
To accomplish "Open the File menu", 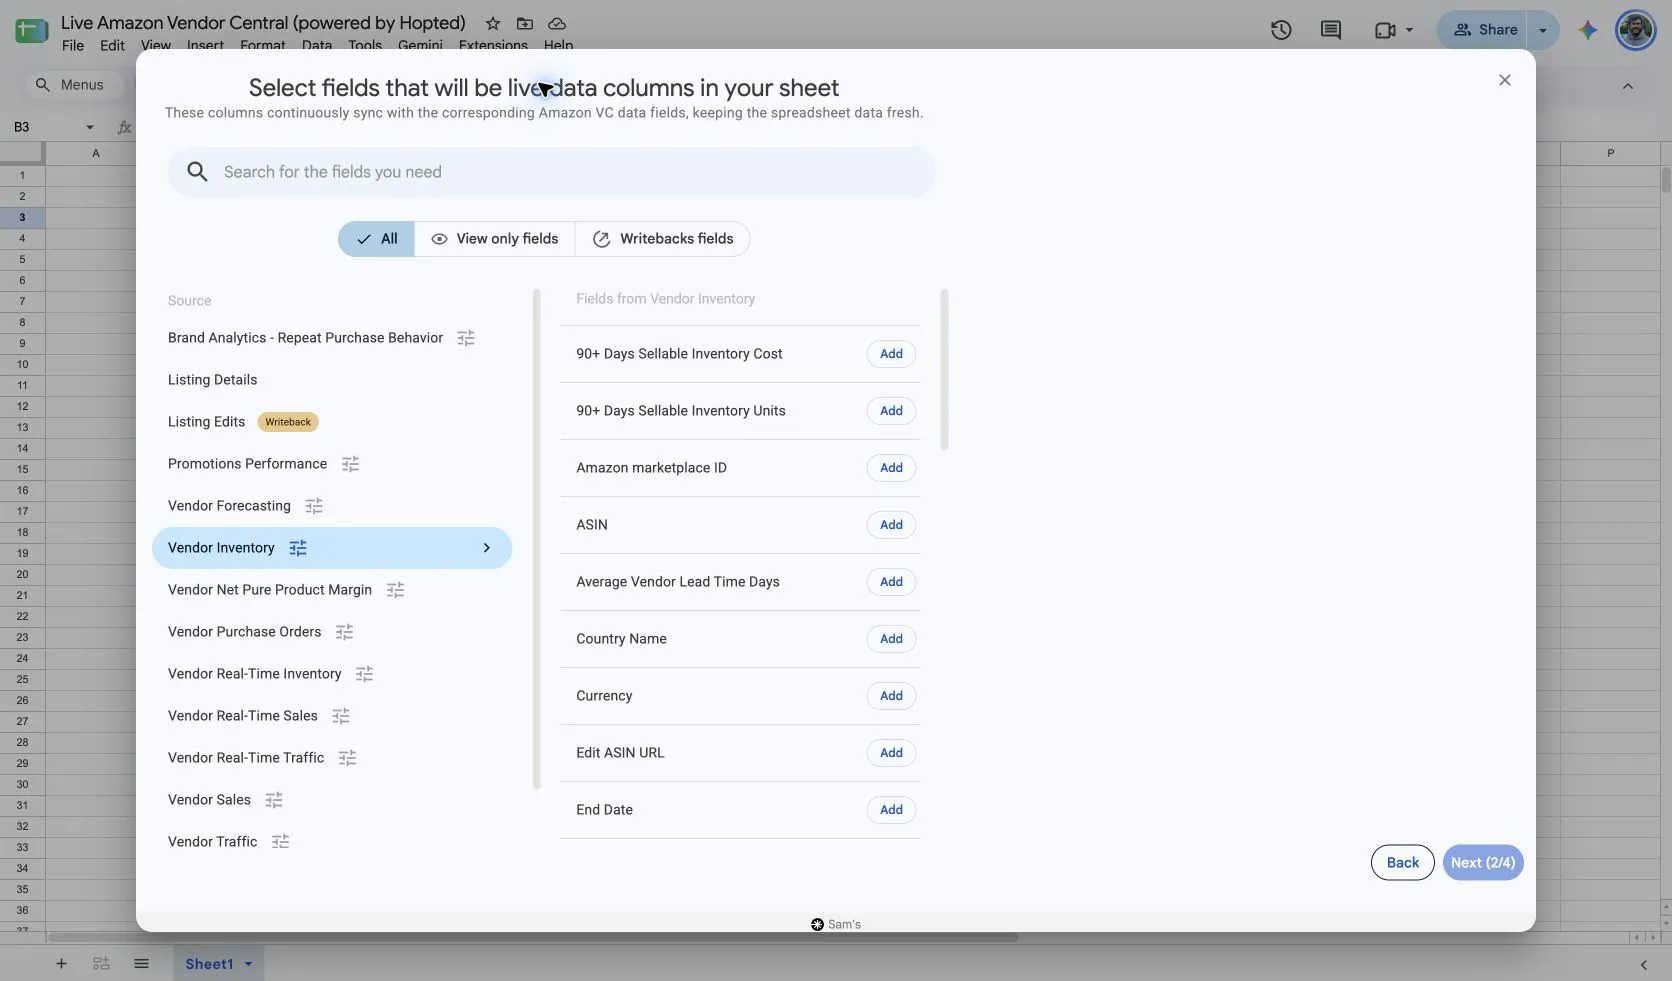I will (73, 45).
